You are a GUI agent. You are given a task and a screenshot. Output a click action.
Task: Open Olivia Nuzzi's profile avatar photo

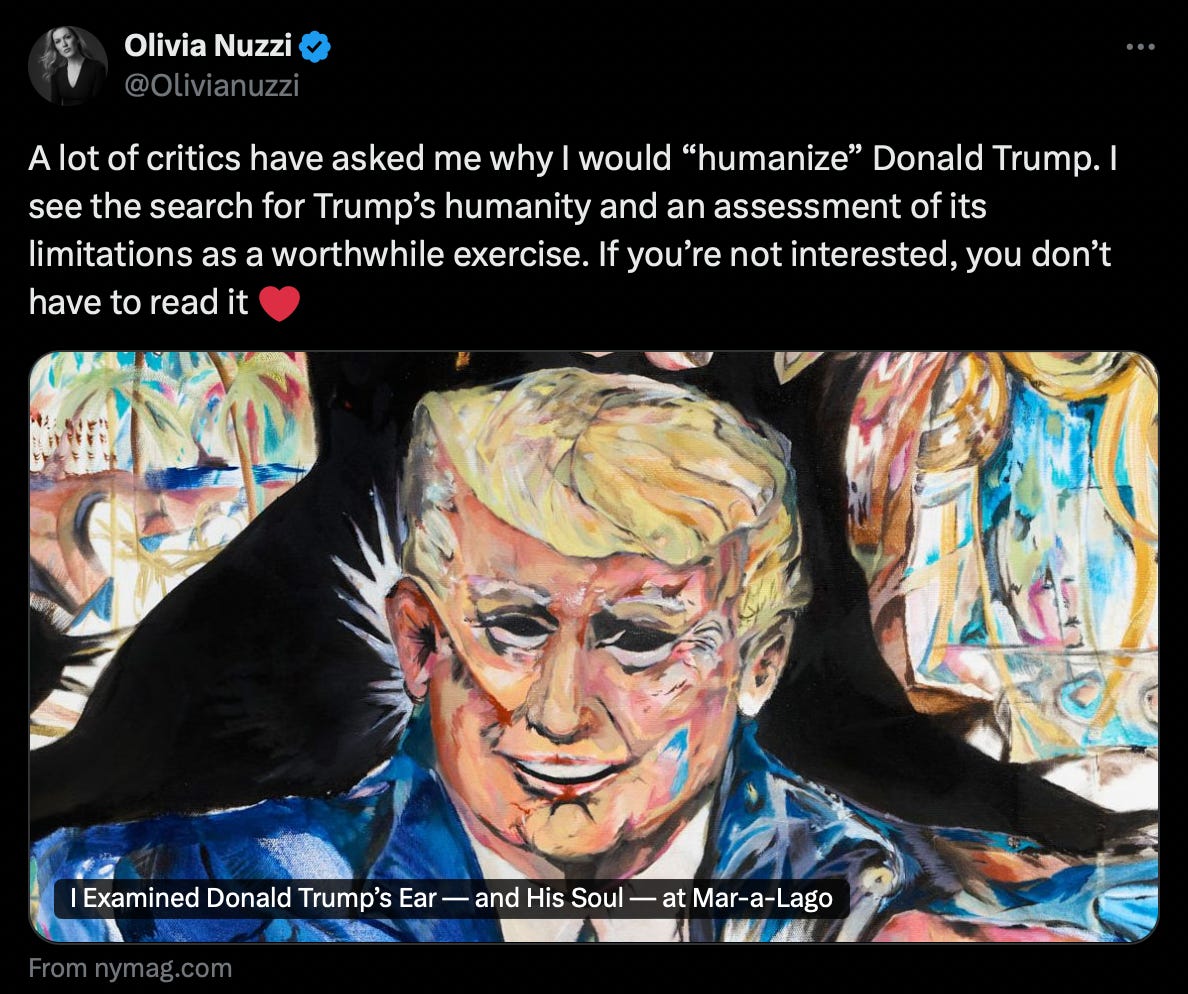[68, 66]
